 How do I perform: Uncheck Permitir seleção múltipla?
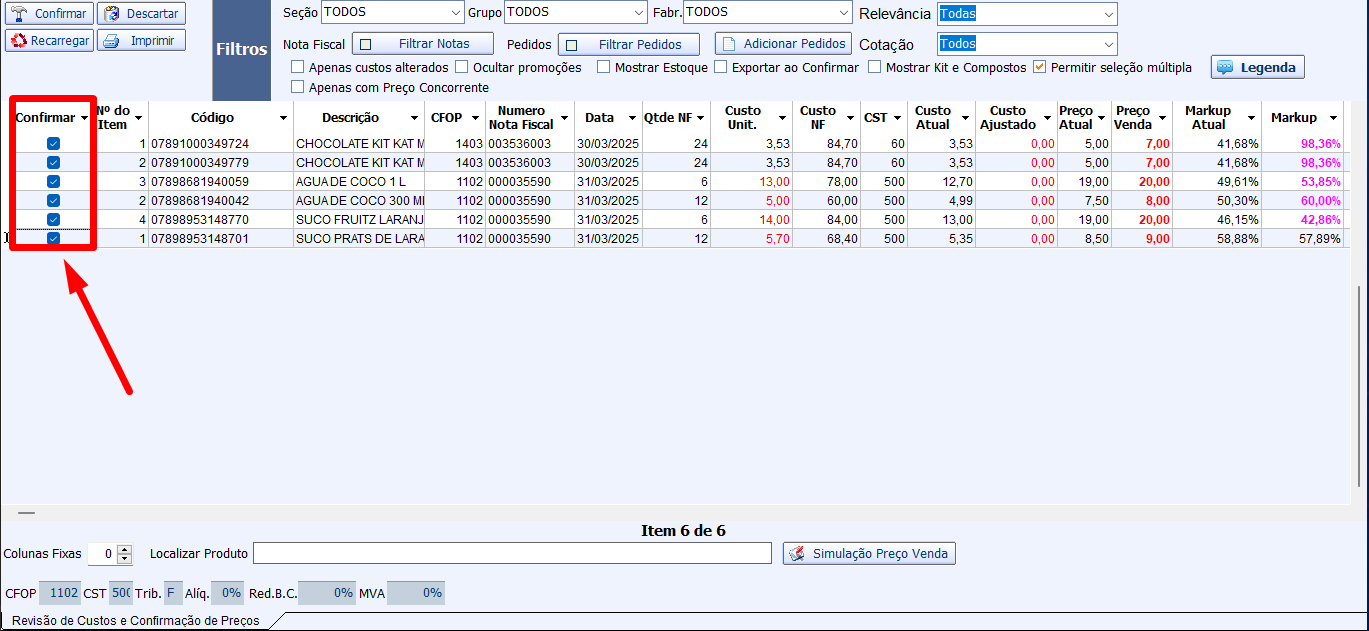click(1040, 68)
